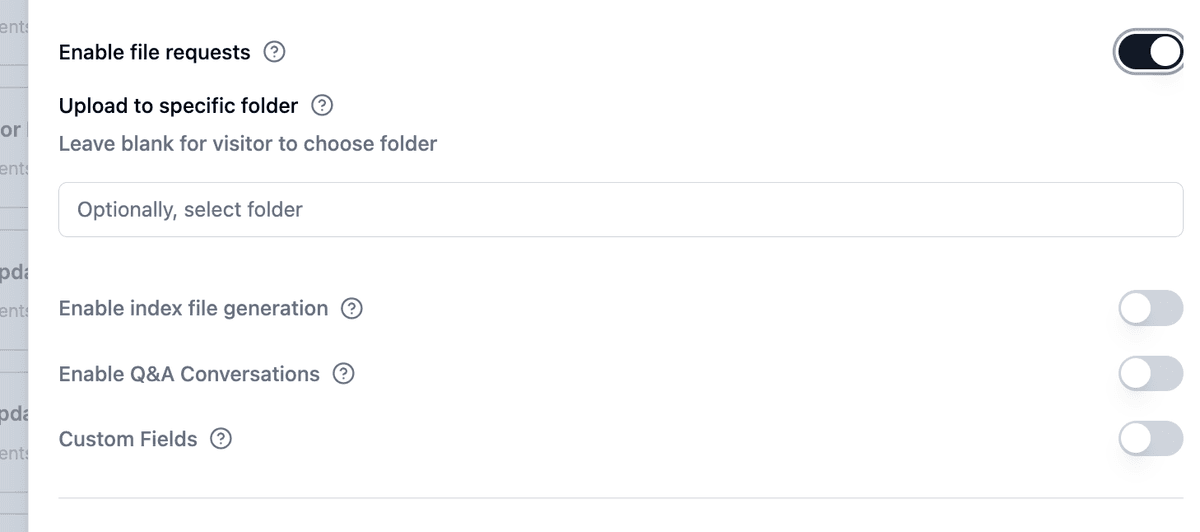Image resolution: width=1200 pixels, height=532 pixels.
Task: Click the "Enable Q&A Conversations" label
Action: 189,374
